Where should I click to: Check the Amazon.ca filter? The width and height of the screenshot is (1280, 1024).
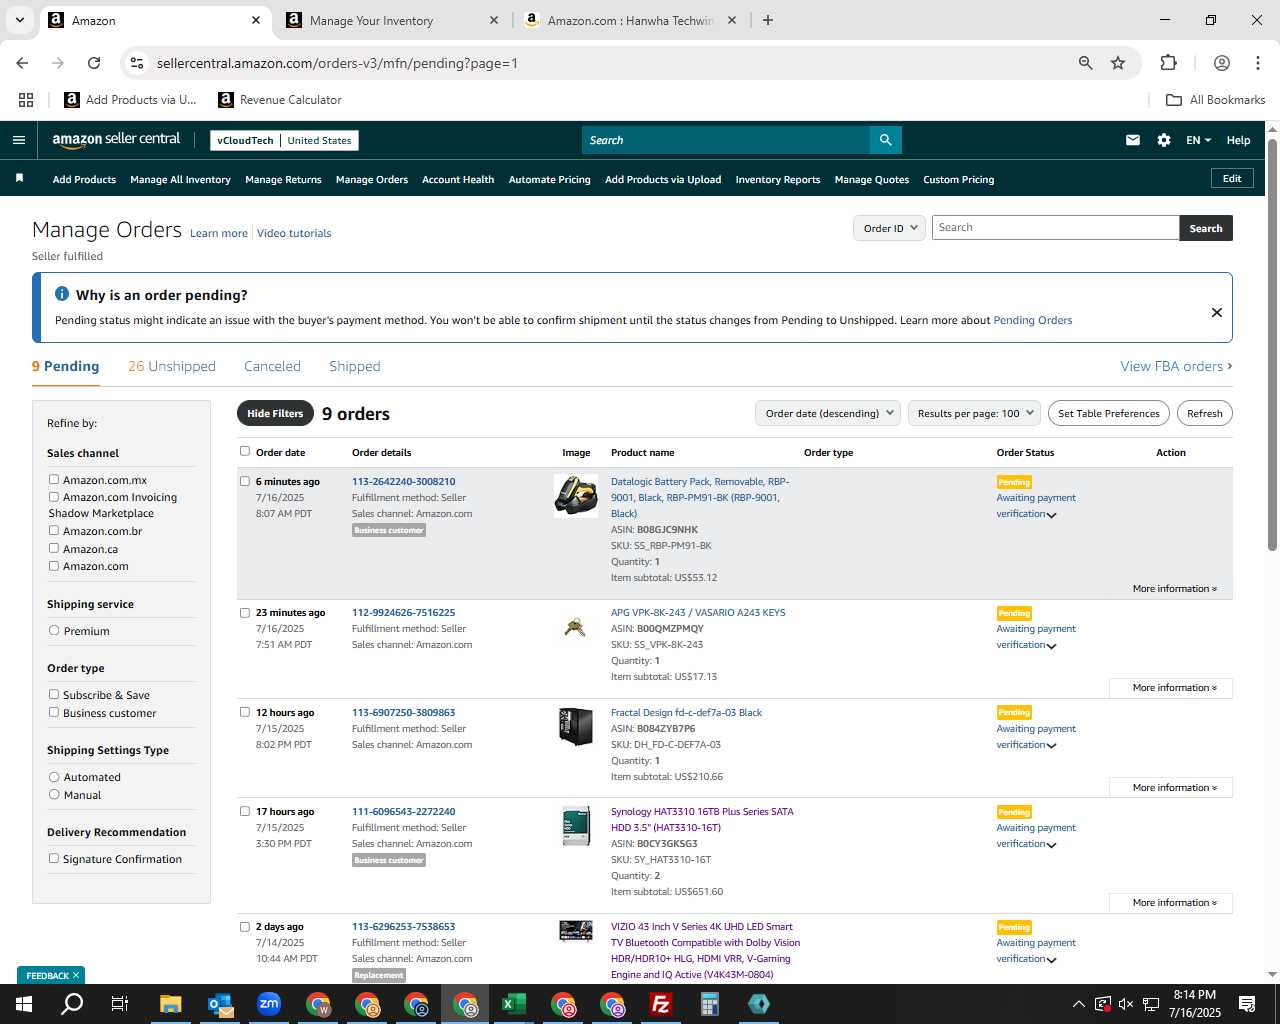(x=54, y=548)
